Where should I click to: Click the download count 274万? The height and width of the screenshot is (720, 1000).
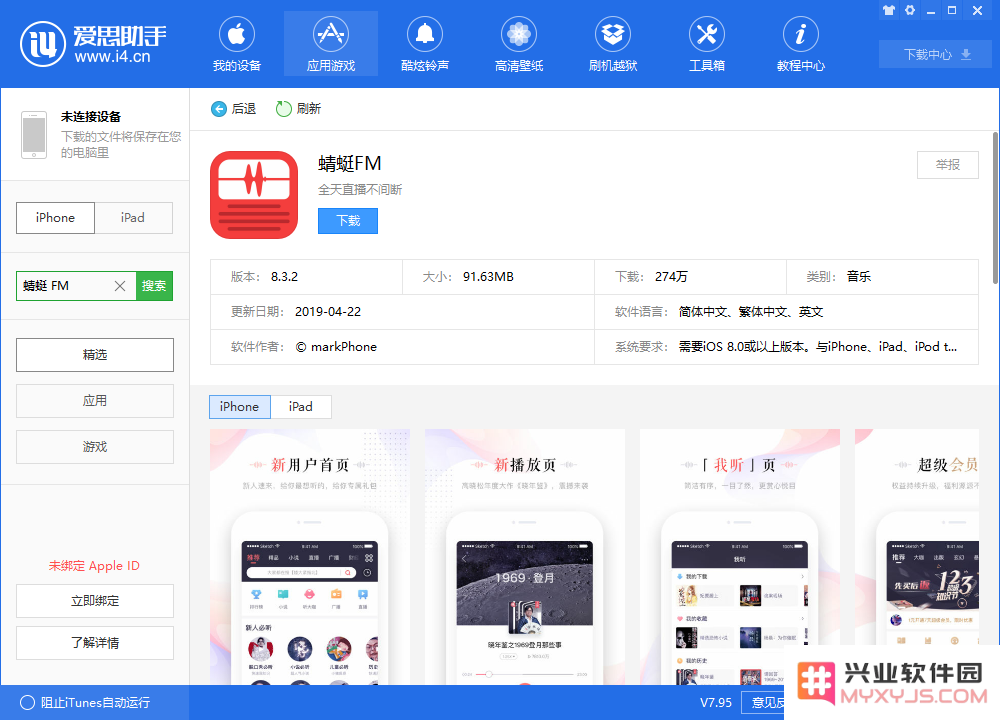(x=671, y=277)
